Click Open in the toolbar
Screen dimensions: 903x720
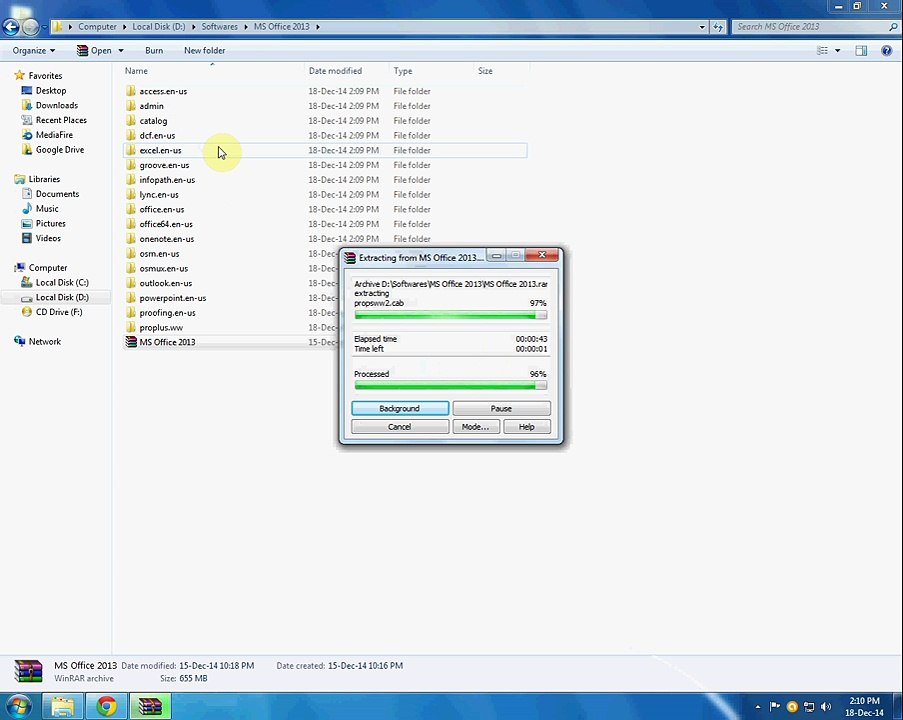[94, 51]
